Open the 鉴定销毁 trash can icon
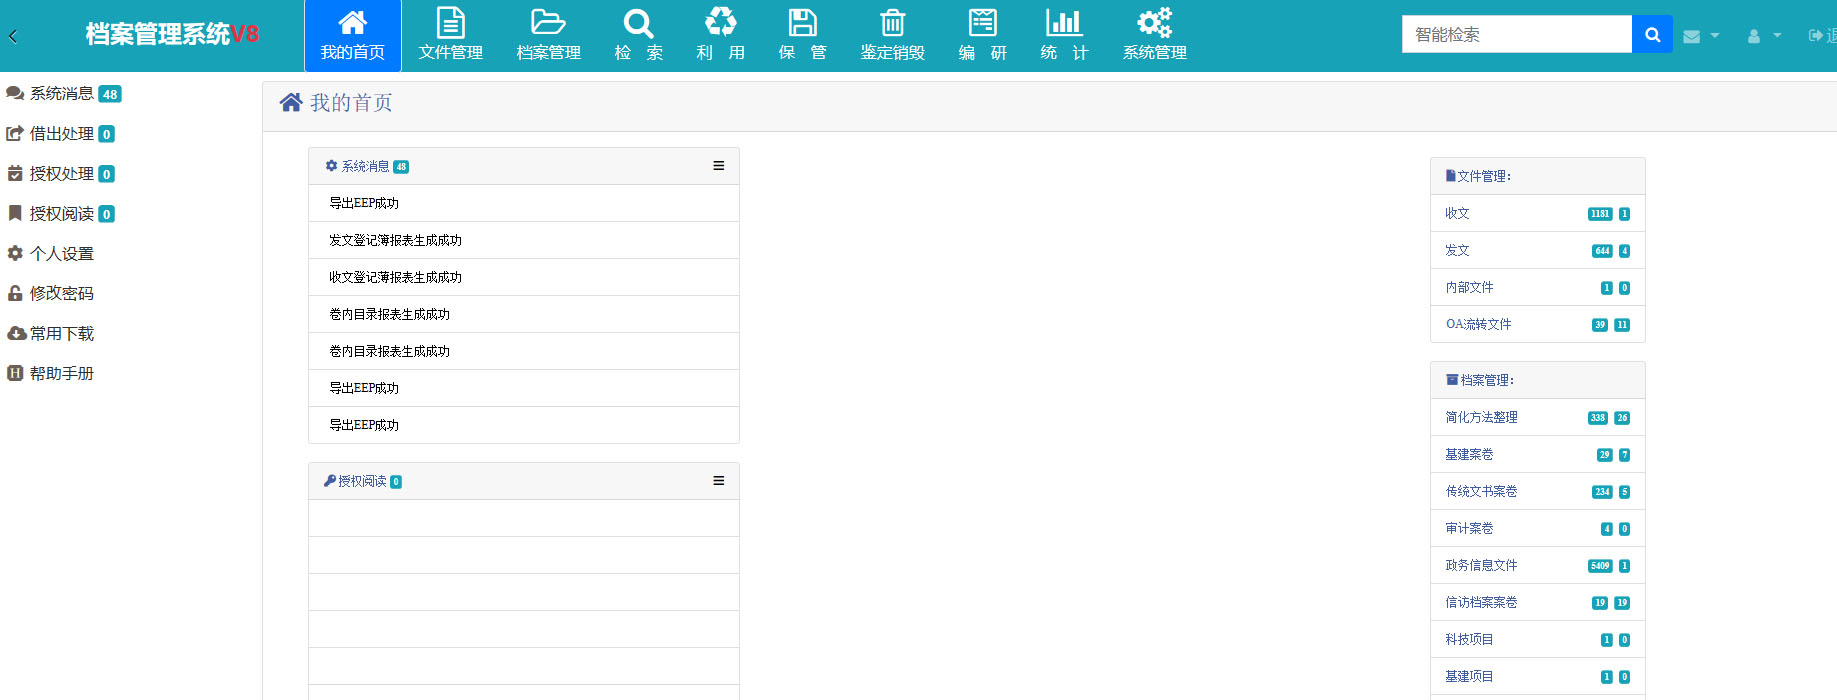1837x700 pixels. click(892, 23)
